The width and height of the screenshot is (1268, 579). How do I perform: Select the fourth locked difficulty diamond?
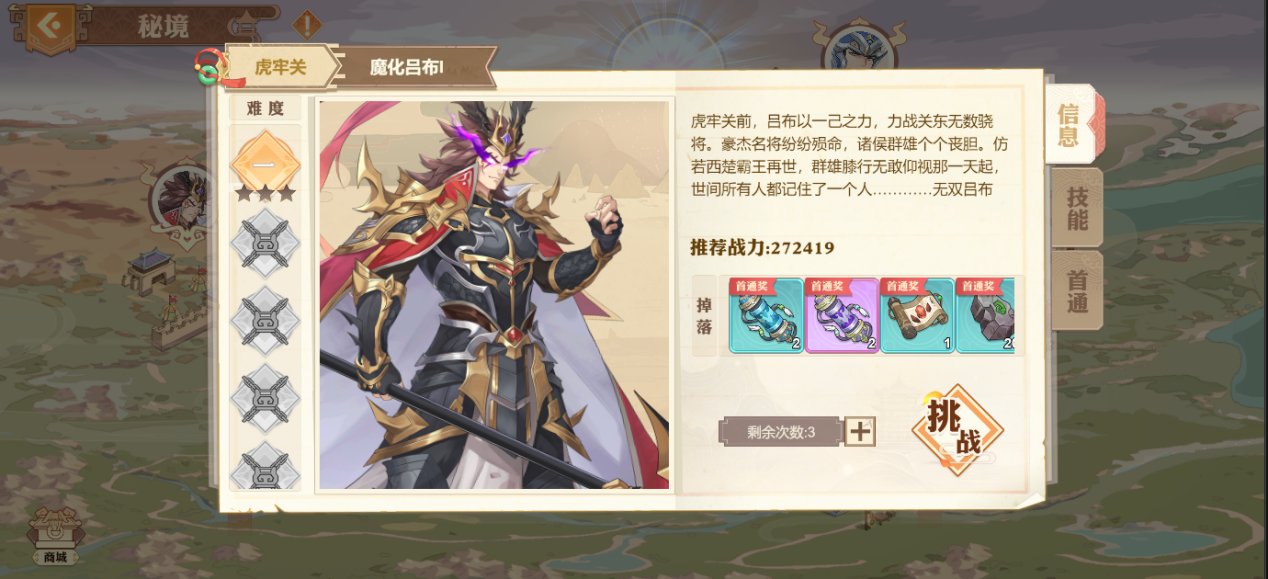pyautogui.click(x=265, y=467)
